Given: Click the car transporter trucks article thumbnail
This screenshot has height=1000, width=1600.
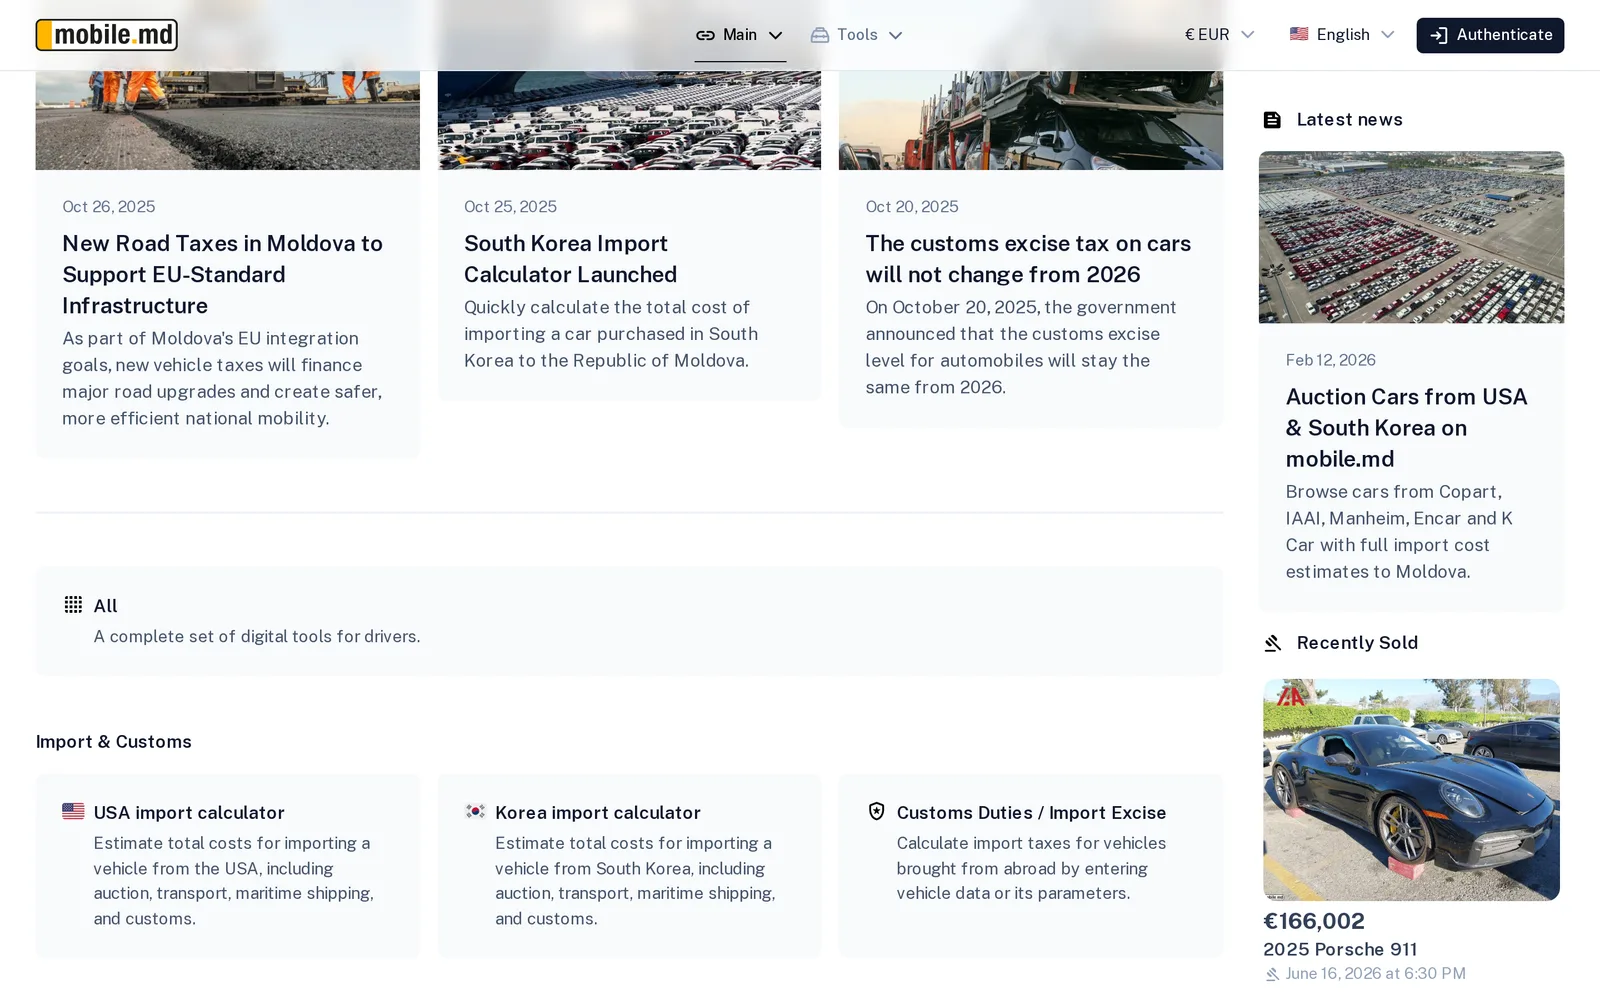Looking at the screenshot, I should click(1030, 120).
